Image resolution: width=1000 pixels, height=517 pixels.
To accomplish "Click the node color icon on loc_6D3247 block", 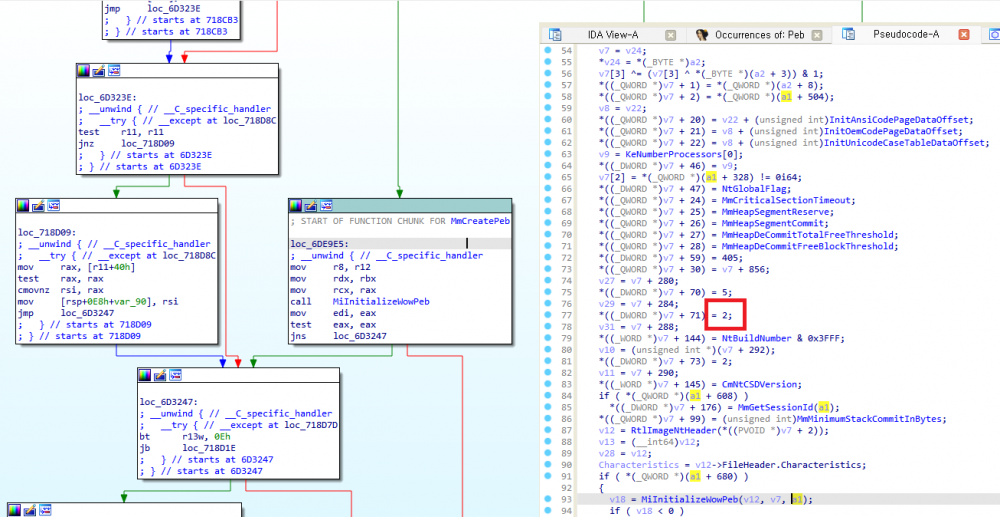I will tap(145, 375).
